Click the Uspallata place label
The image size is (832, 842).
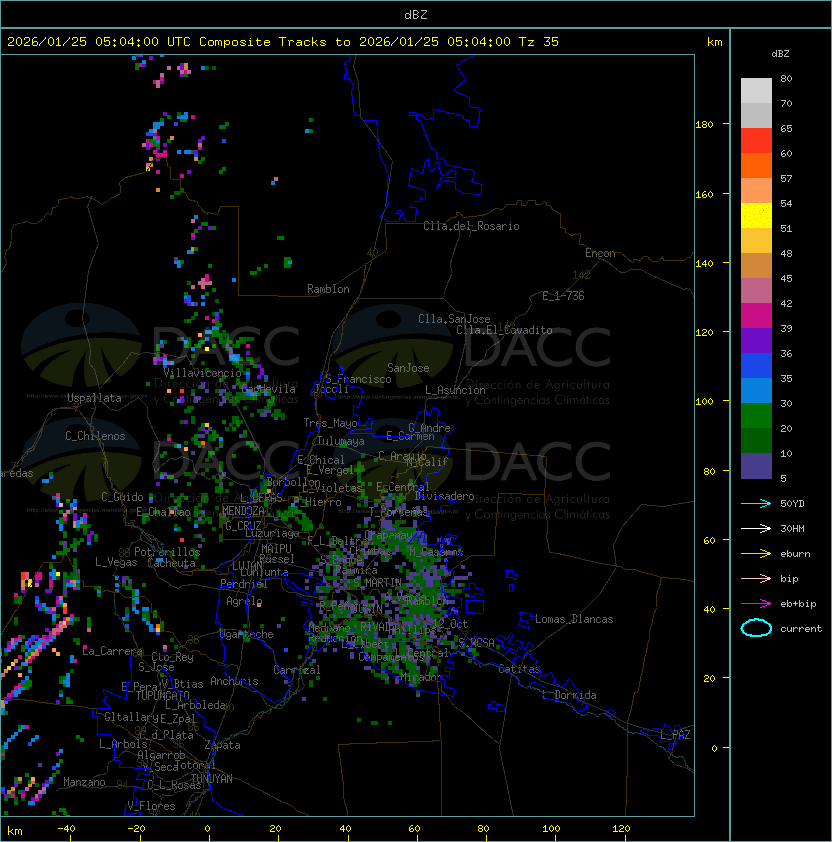tap(94, 398)
